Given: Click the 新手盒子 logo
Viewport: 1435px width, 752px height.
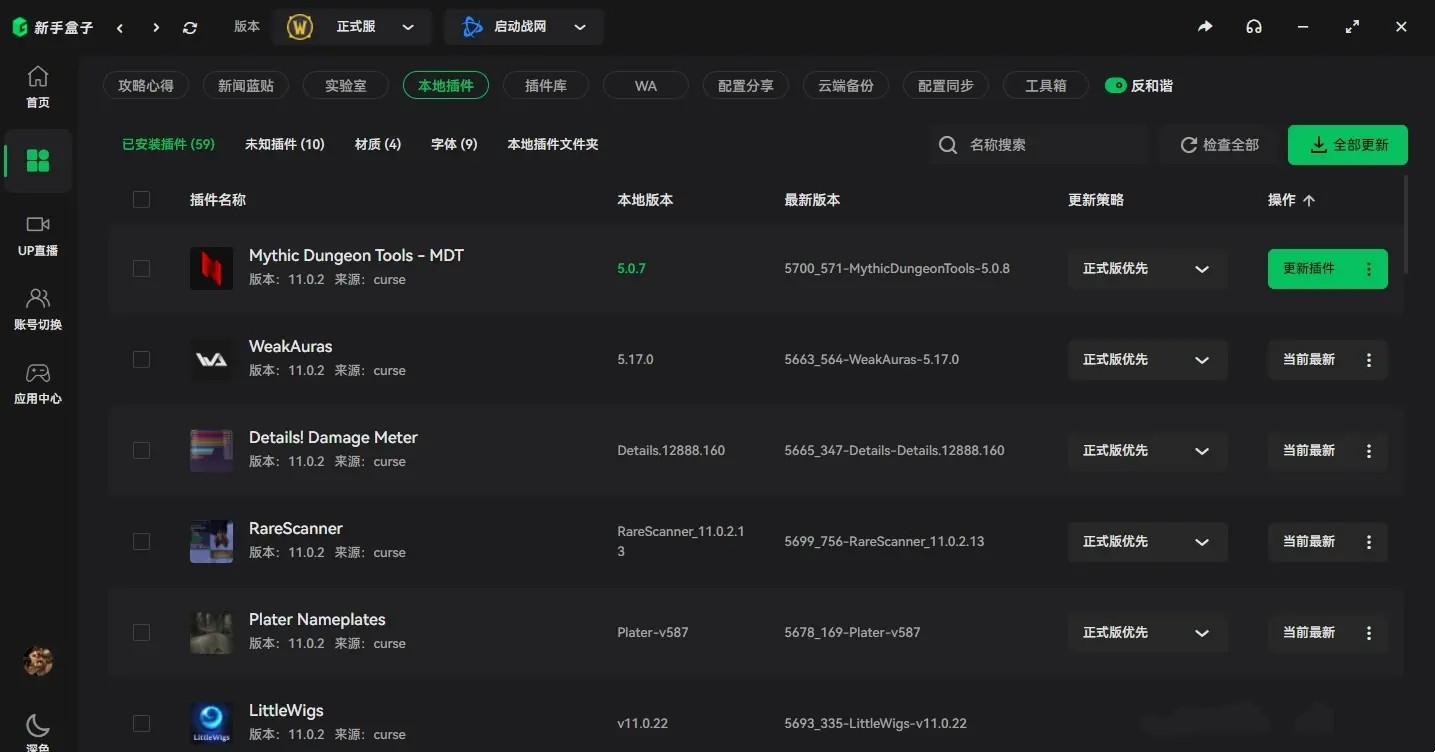Looking at the screenshot, I should pos(53,28).
